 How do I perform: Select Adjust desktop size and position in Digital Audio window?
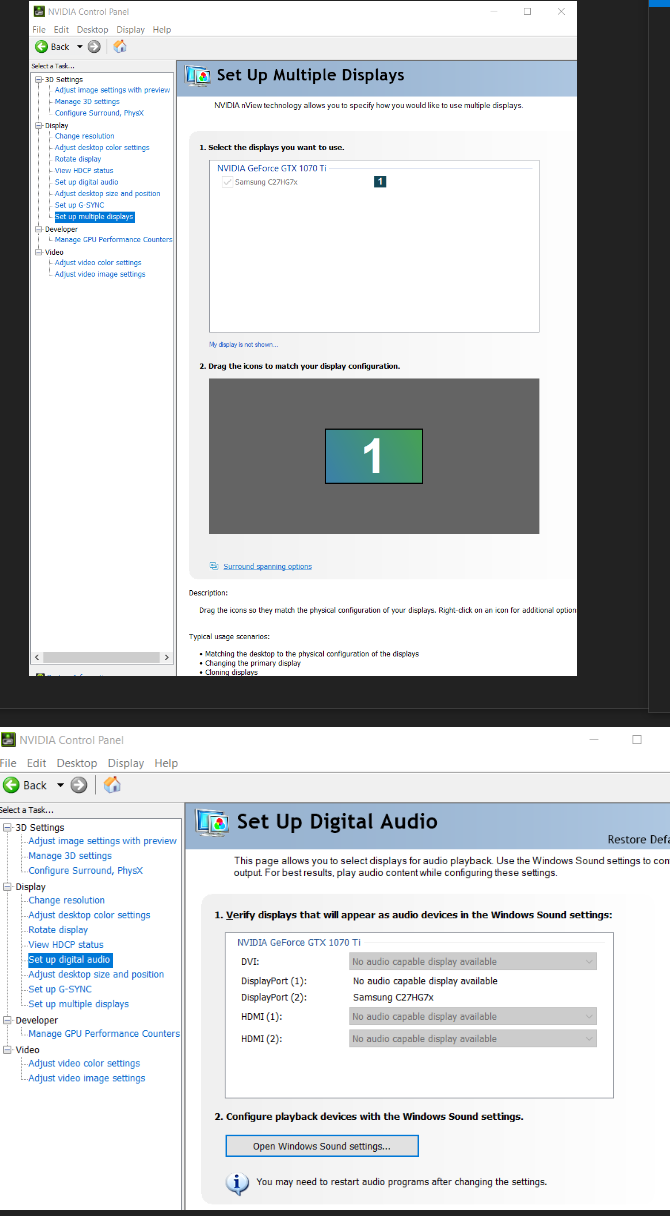click(96, 974)
